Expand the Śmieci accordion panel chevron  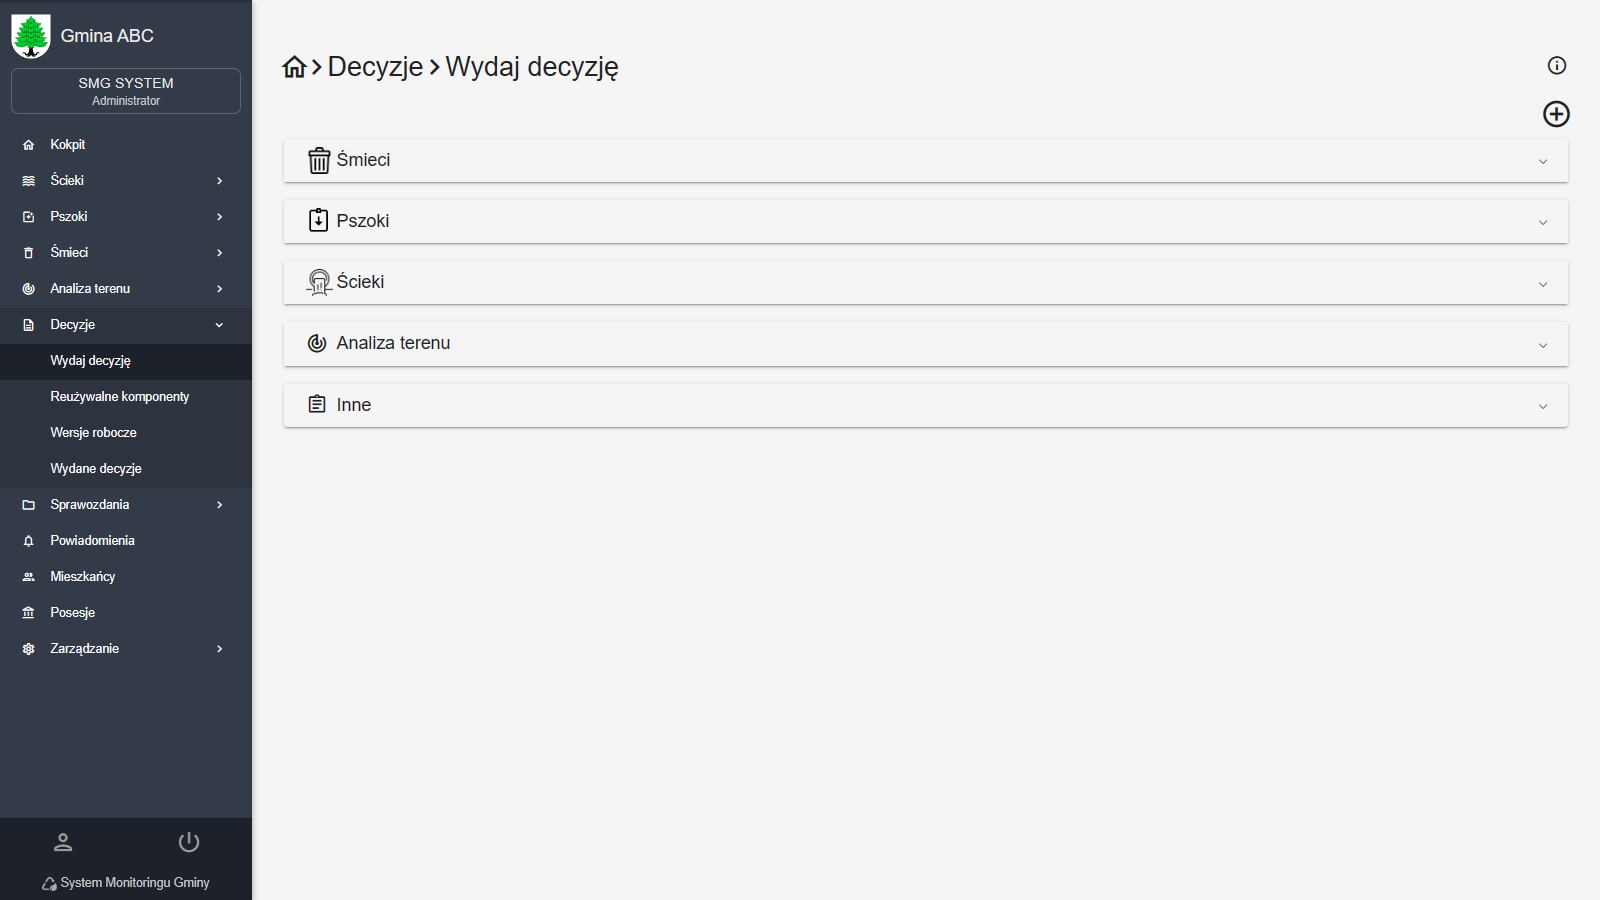pyautogui.click(x=1543, y=161)
